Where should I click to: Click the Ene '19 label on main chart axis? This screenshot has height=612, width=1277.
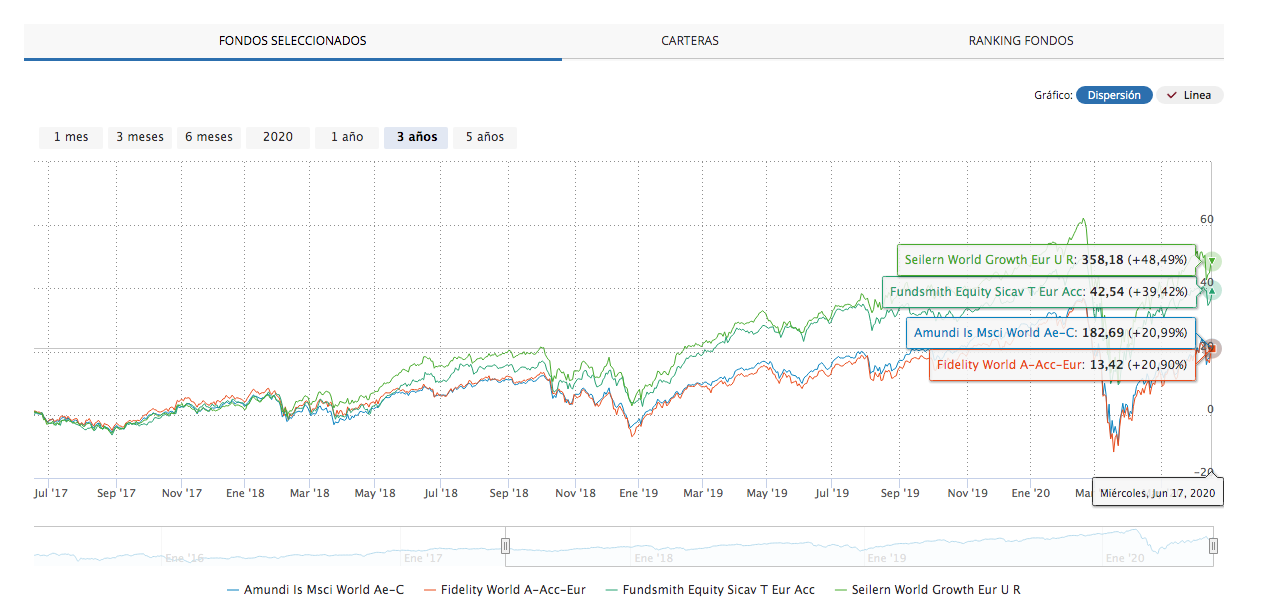click(638, 493)
